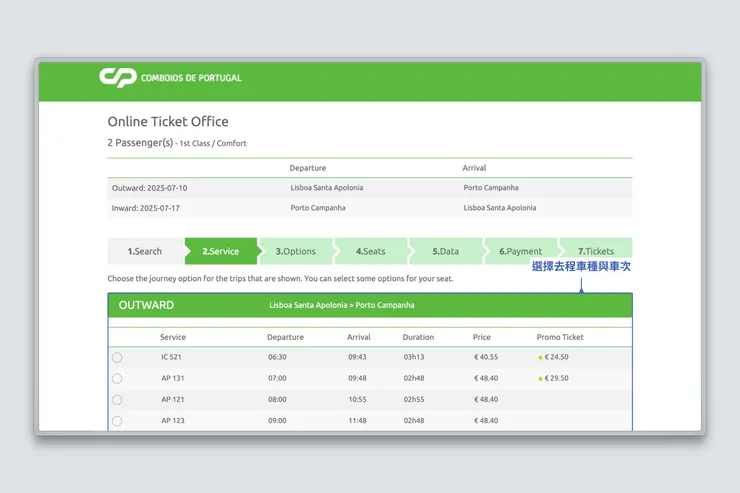Click the AP 131 service name

(x=173, y=378)
